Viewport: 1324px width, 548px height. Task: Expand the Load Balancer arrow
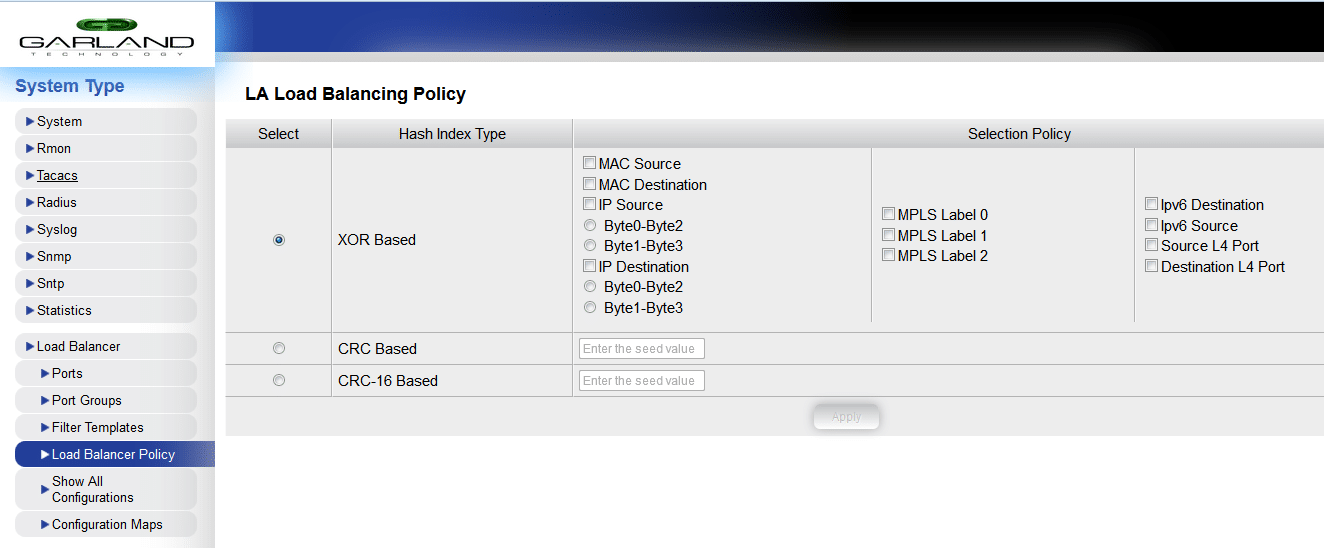coord(31,346)
